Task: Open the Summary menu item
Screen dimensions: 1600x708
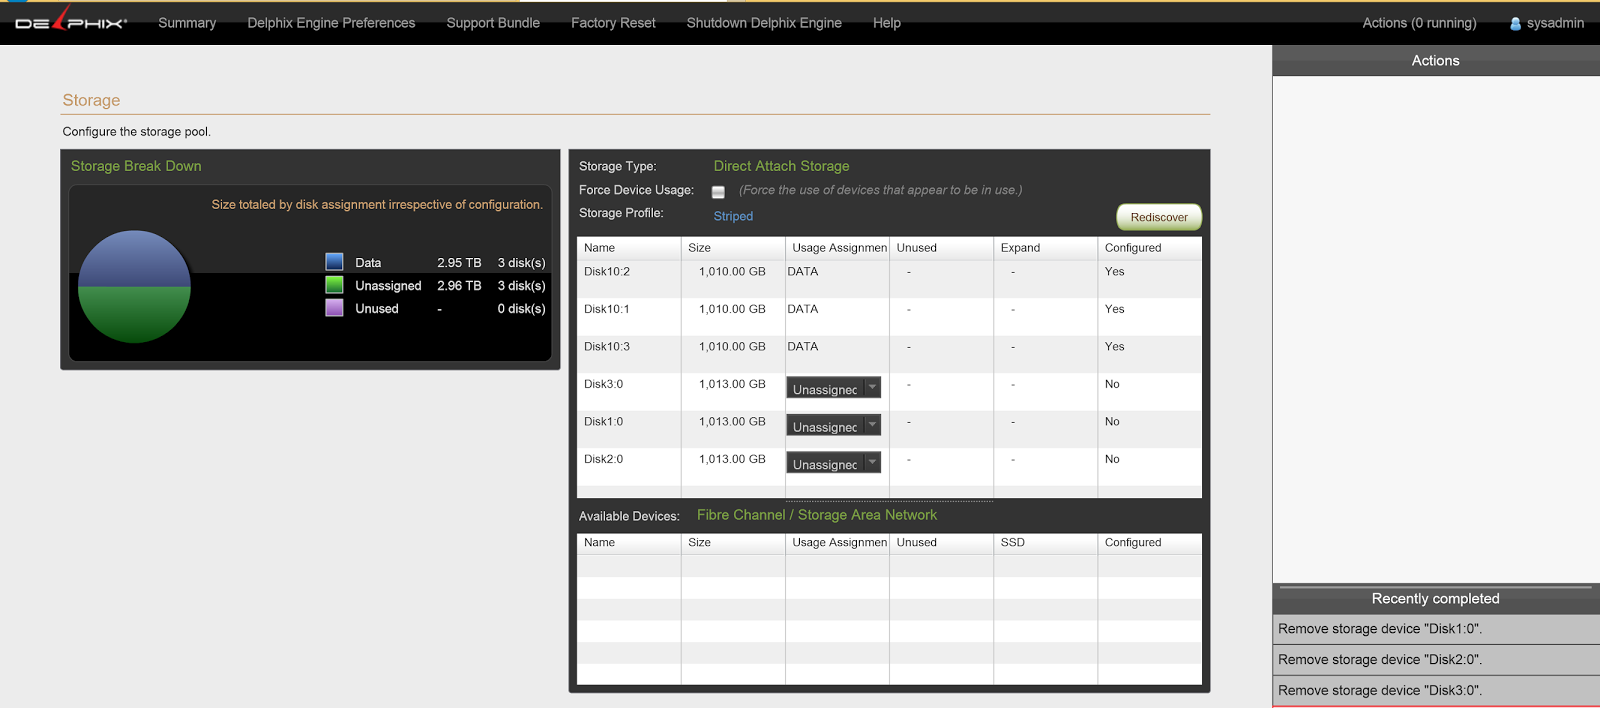Action: pyautogui.click(x=187, y=23)
